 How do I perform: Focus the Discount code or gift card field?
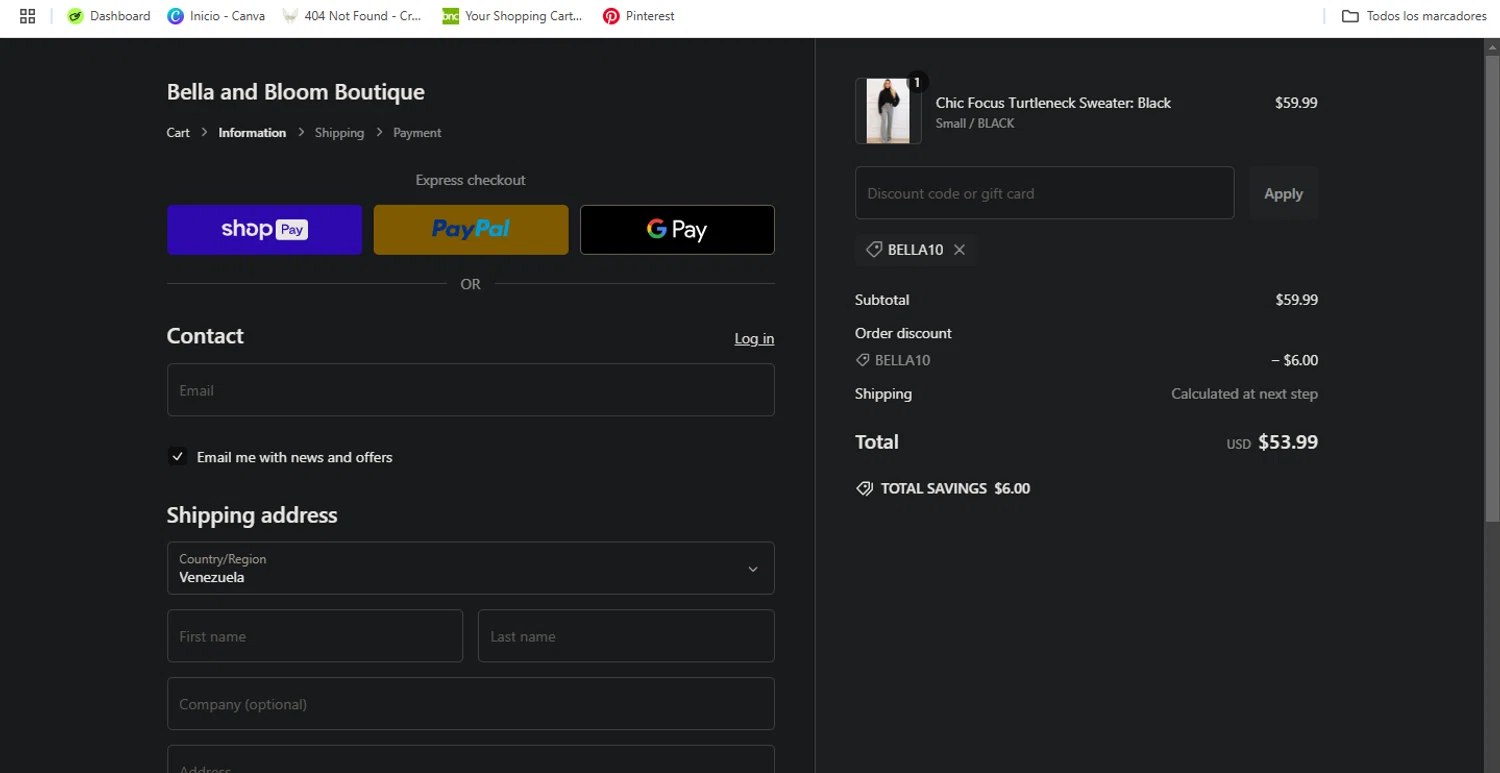(1045, 193)
